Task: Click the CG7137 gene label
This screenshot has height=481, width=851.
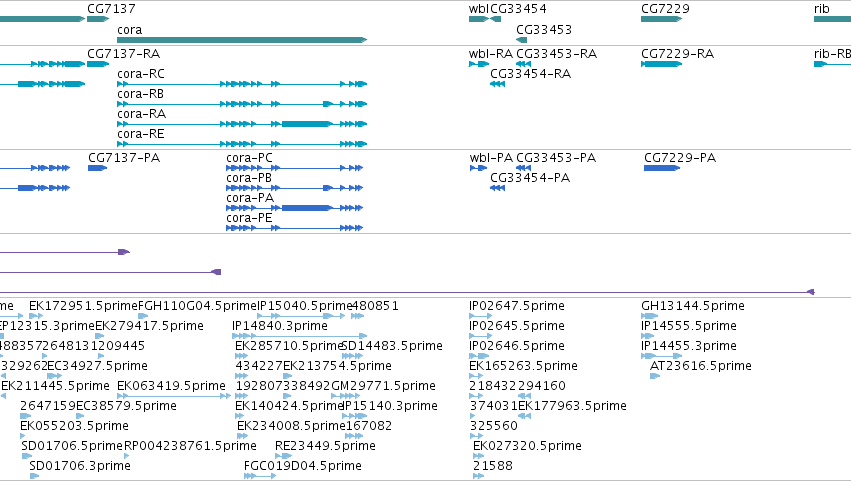Action: click(x=111, y=9)
